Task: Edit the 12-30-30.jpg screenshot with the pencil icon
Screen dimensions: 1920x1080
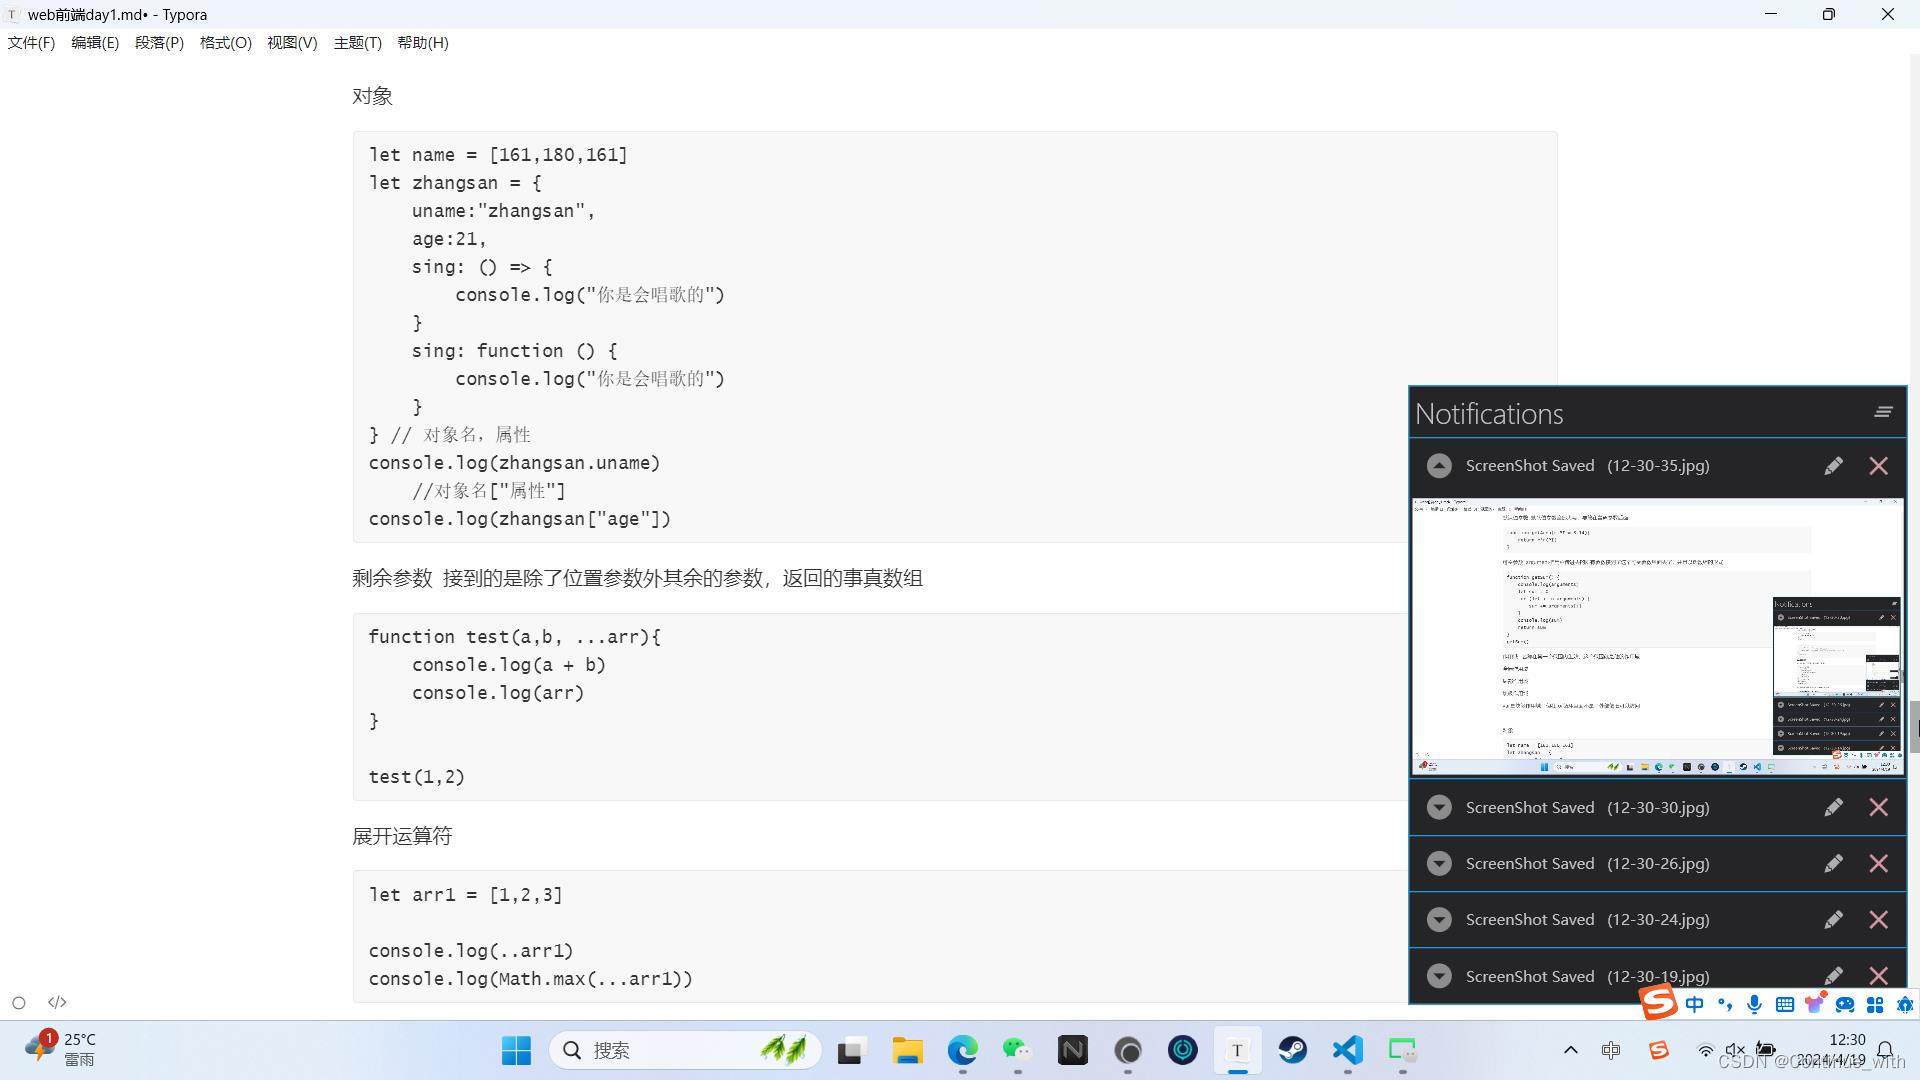Action: [1833, 808]
